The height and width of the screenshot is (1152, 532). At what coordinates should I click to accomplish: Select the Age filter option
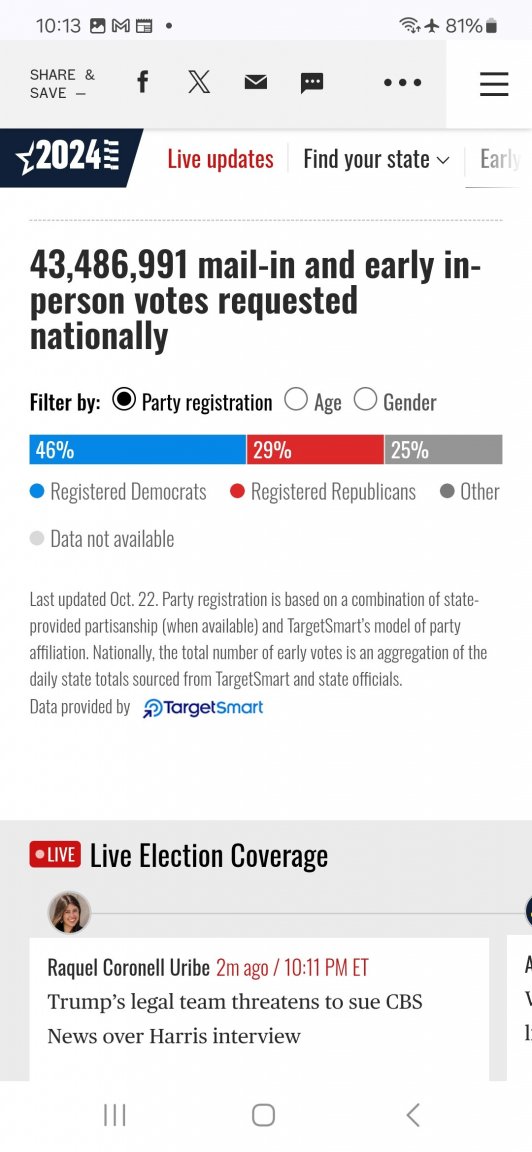(x=313, y=401)
